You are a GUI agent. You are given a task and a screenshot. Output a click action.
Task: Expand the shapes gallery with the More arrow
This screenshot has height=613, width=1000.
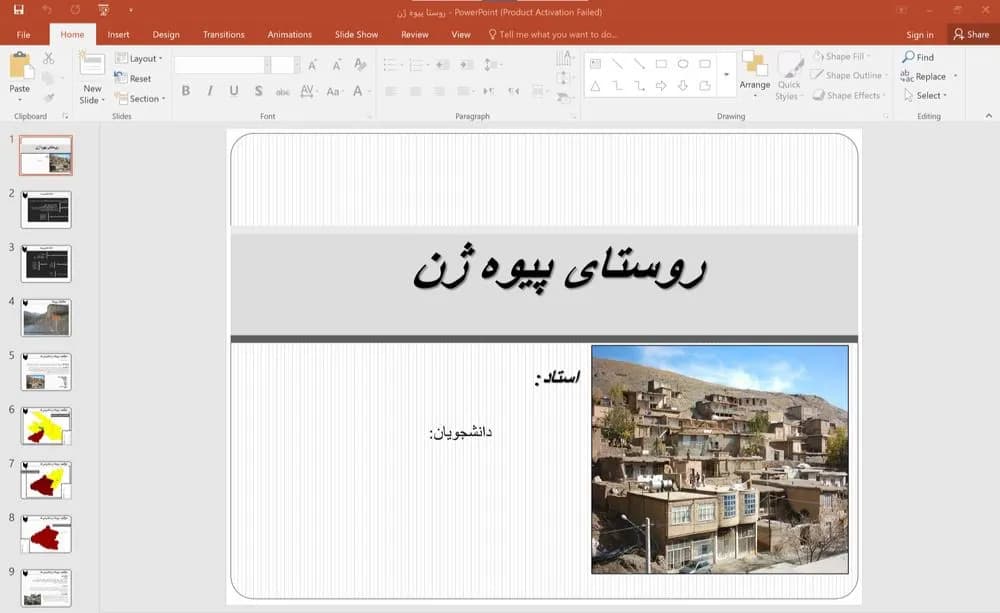(x=726, y=75)
